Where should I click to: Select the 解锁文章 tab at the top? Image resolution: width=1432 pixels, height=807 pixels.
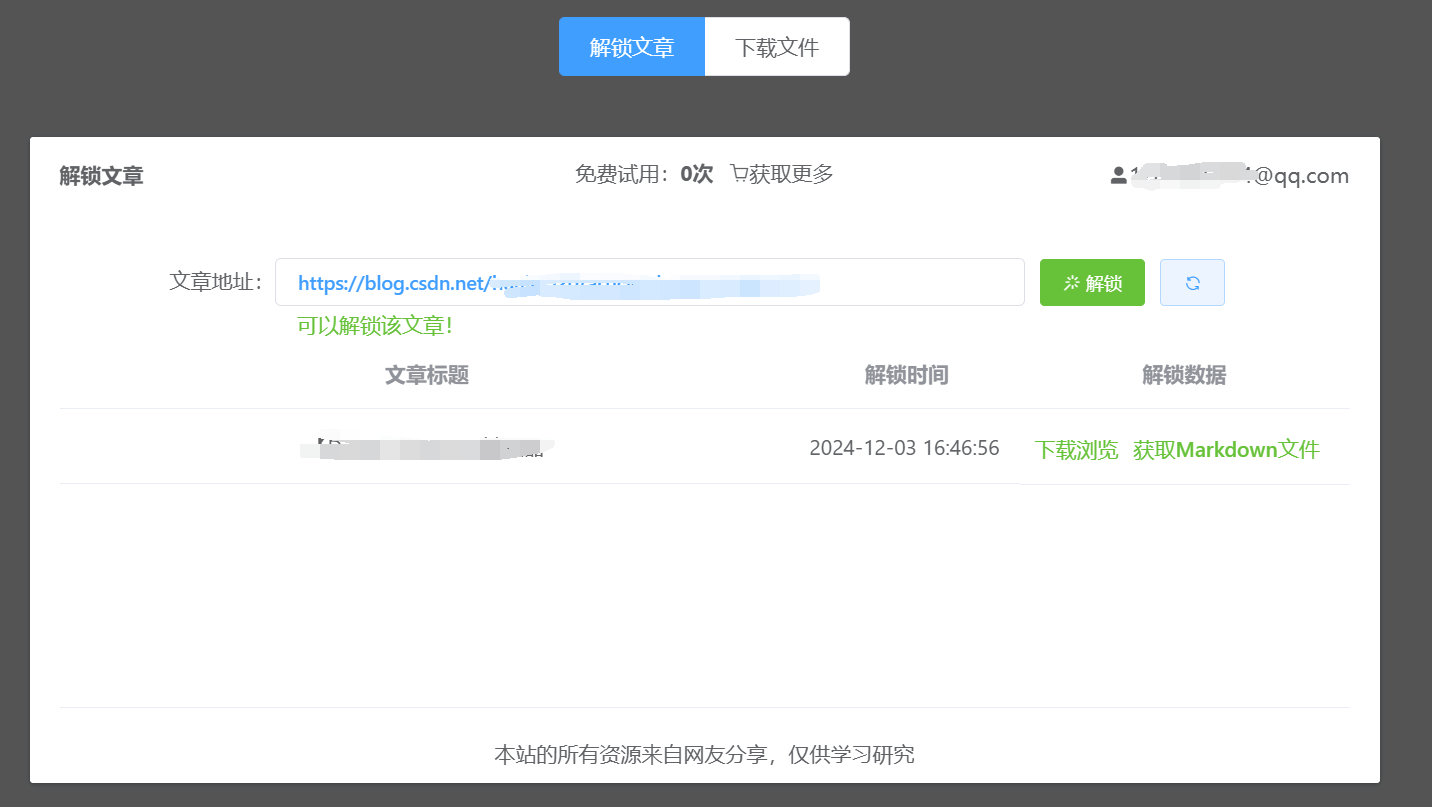632,46
